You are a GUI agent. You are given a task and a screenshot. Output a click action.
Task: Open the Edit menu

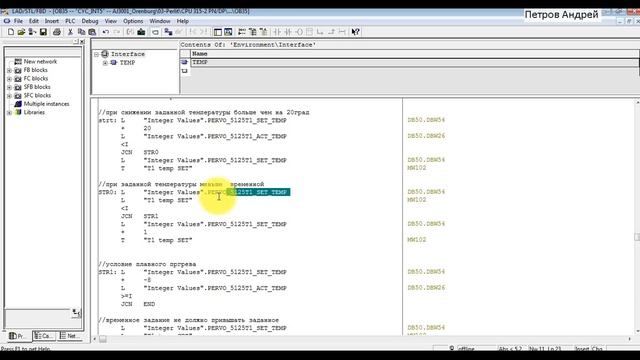[33, 21]
